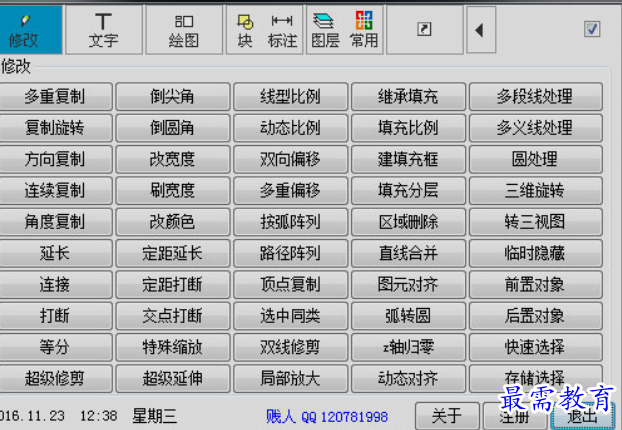This screenshot has height=430, width=622.
Task: Click the 多重复制 button
Action: point(55,96)
